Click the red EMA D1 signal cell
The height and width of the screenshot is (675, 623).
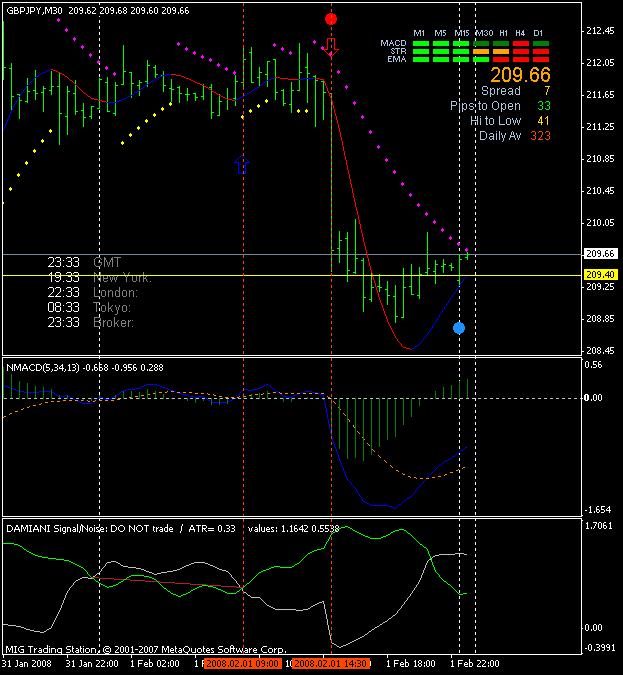coord(541,59)
